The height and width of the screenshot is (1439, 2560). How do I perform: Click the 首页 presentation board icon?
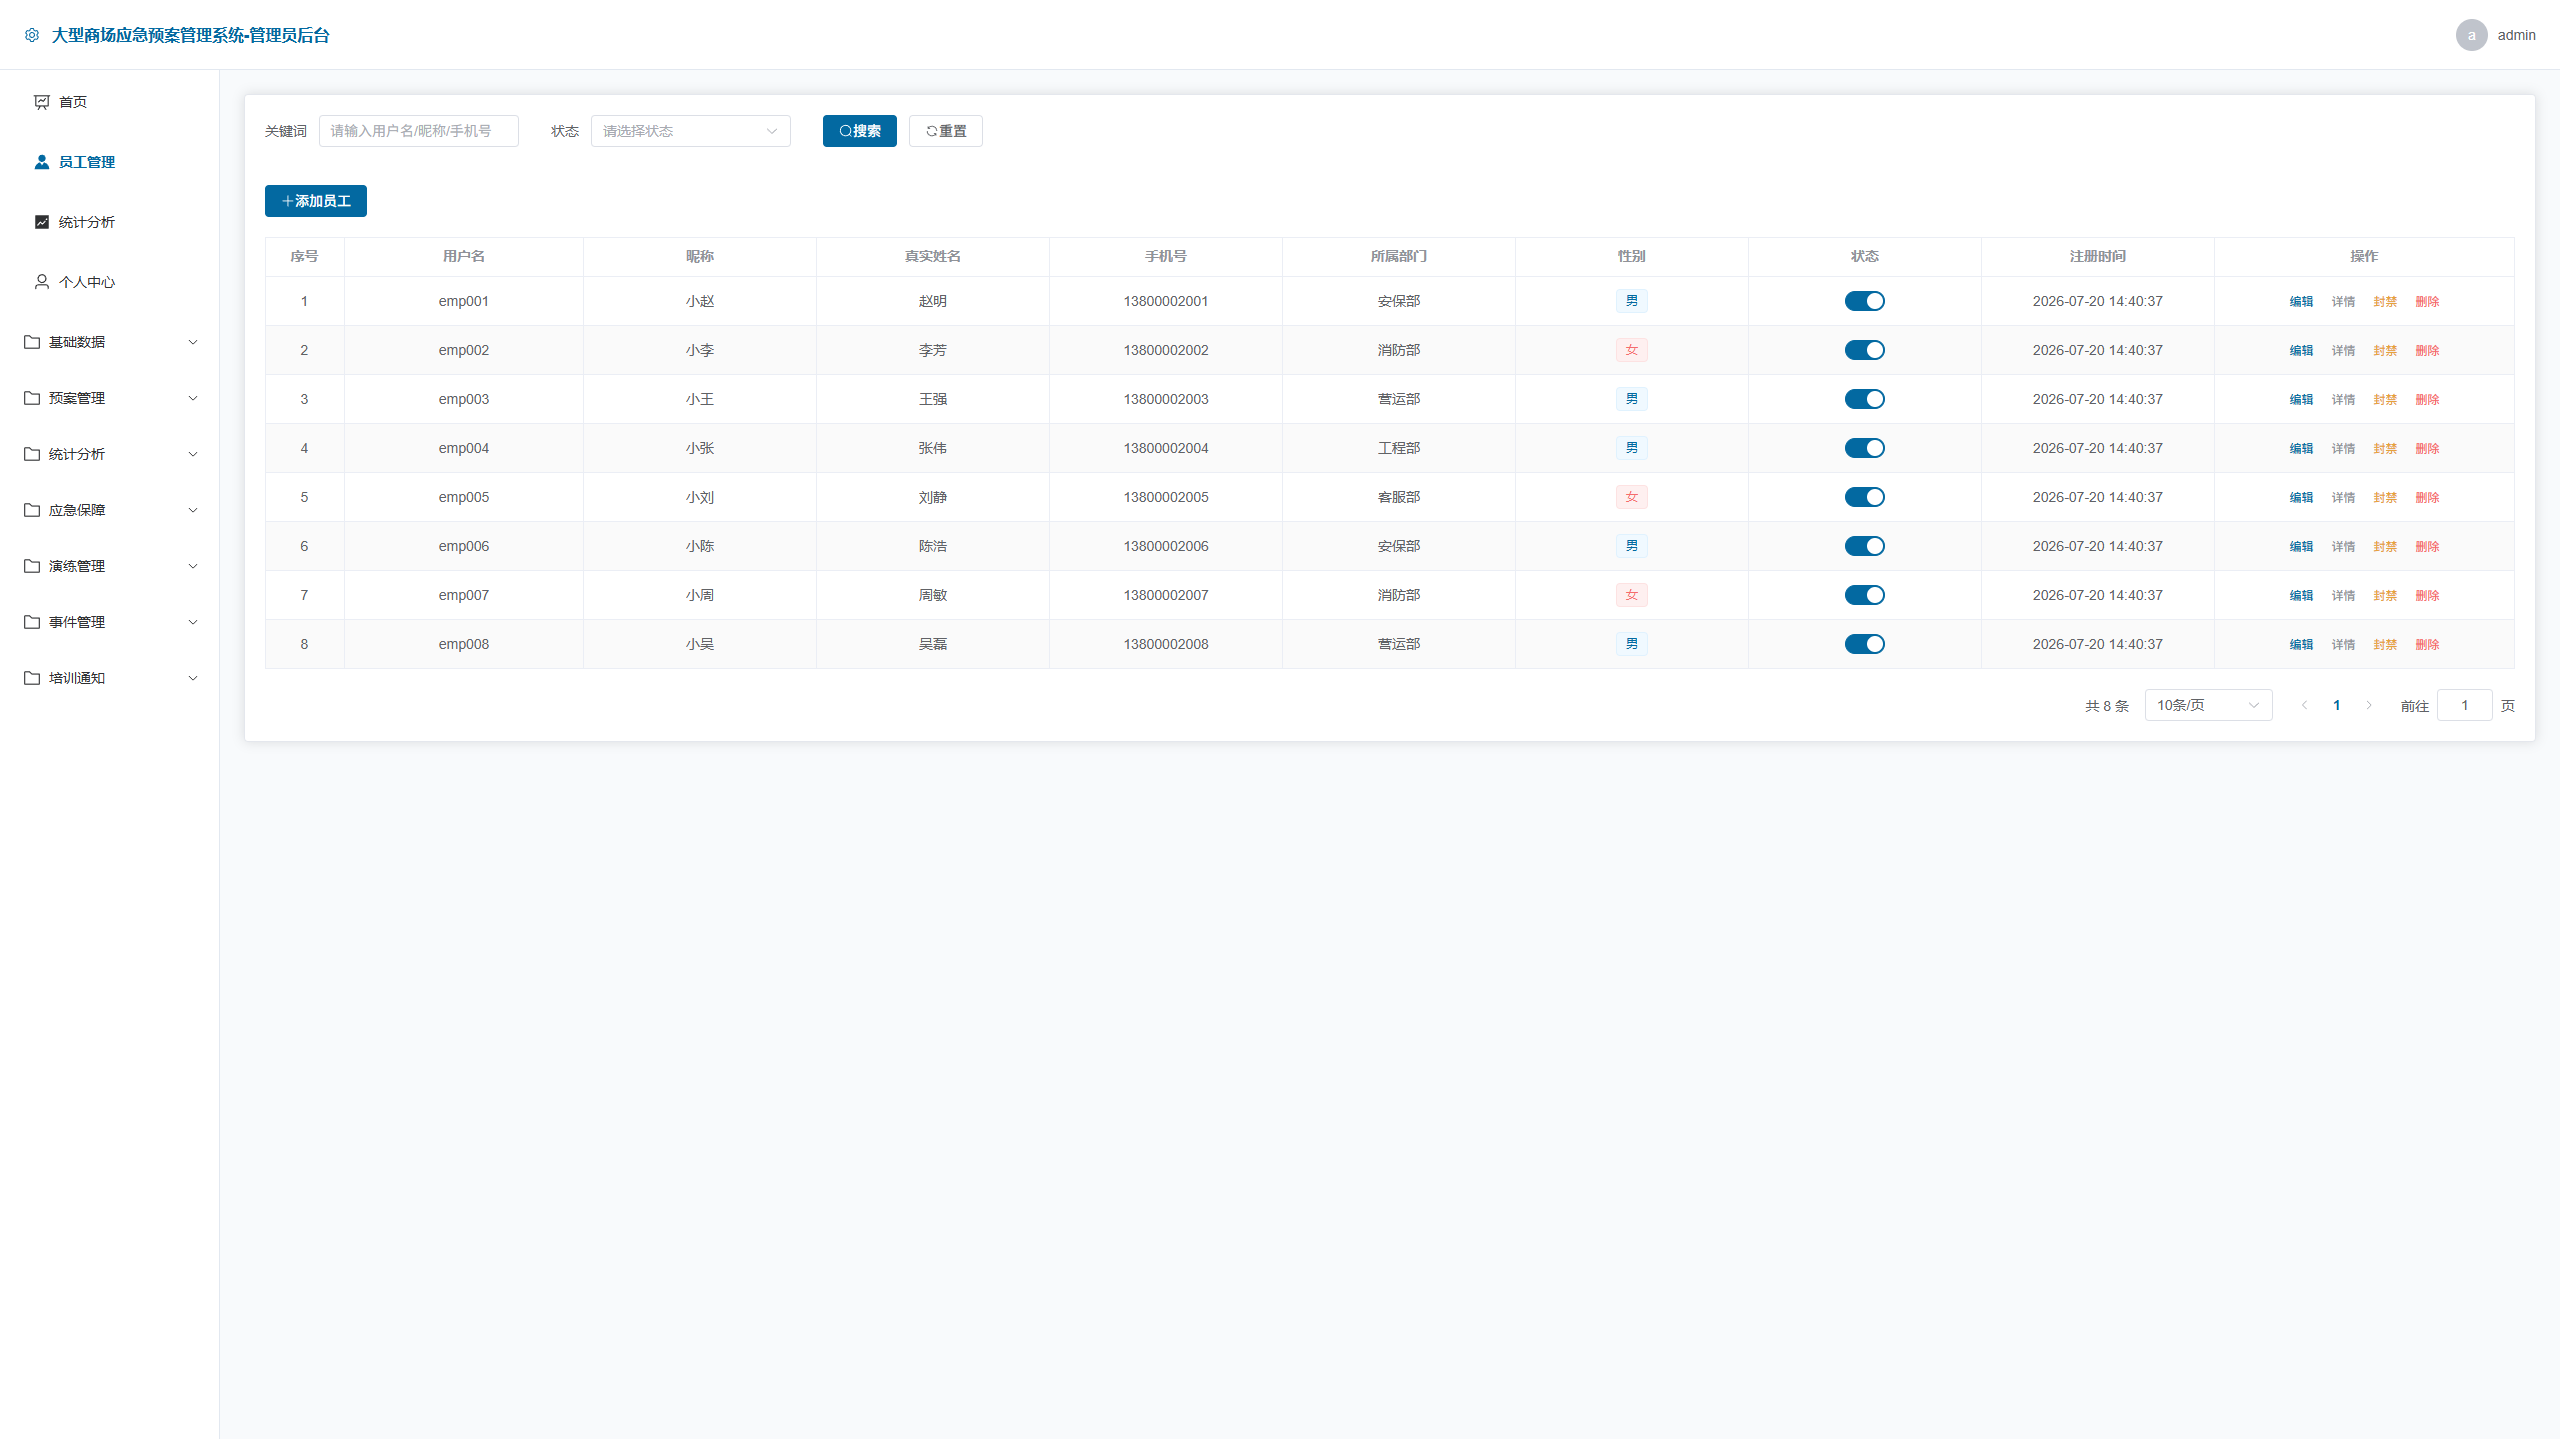tap(42, 102)
